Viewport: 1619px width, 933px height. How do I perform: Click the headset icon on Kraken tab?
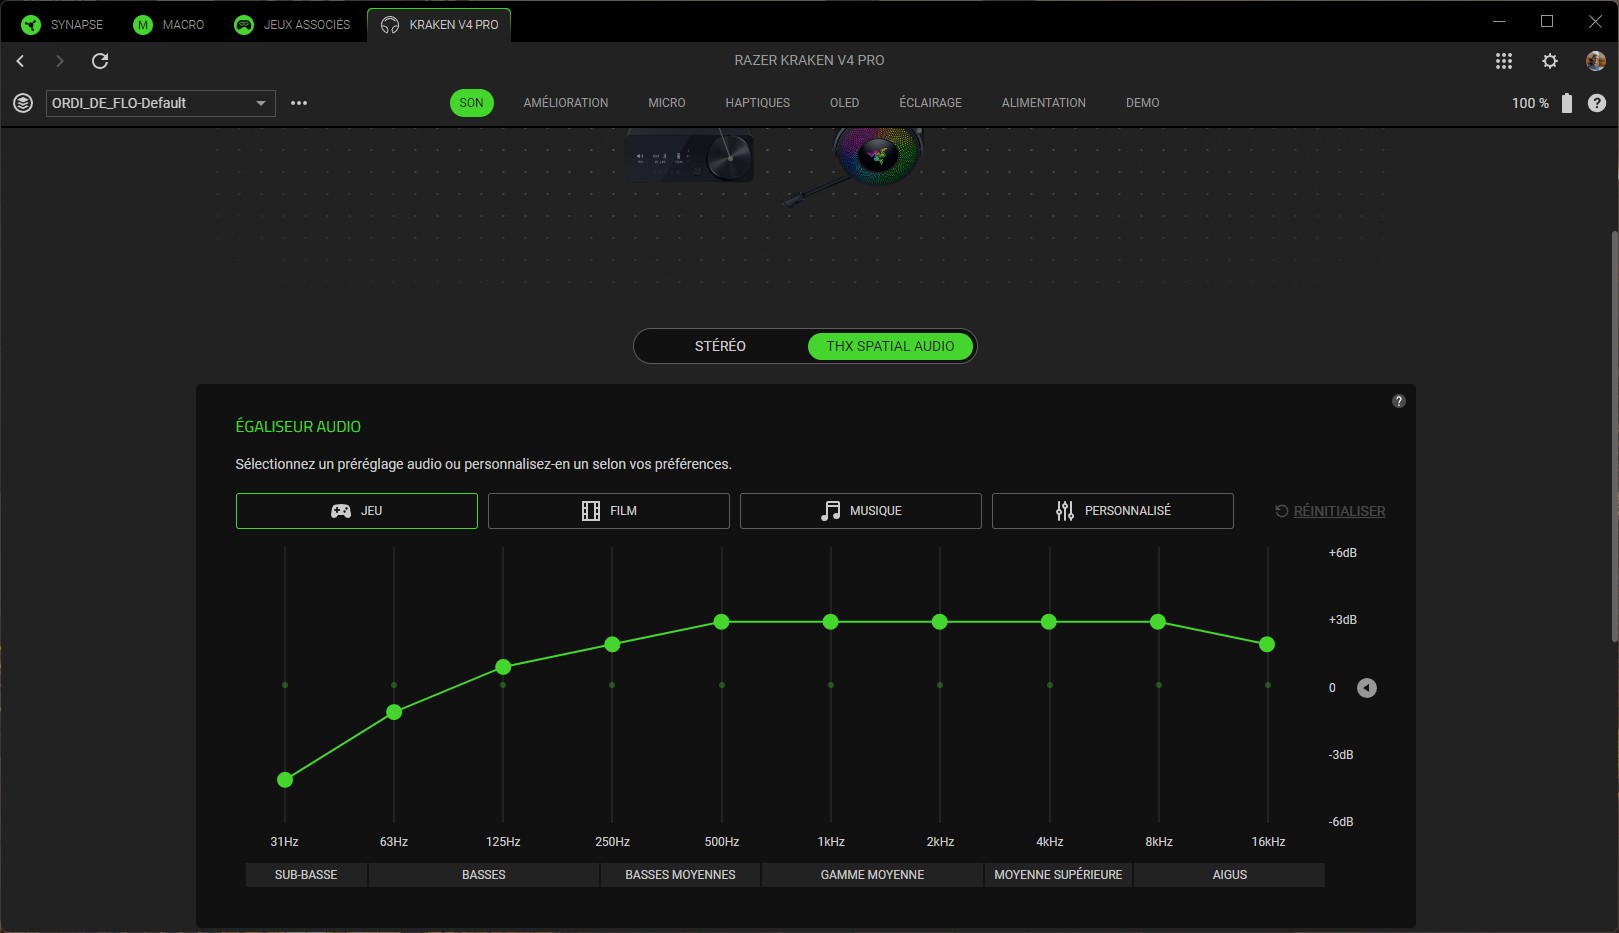click(x=390, y=25)
